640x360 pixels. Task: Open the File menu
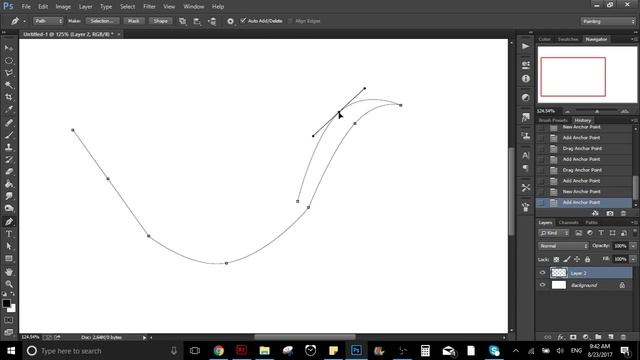tap(26, 7)
